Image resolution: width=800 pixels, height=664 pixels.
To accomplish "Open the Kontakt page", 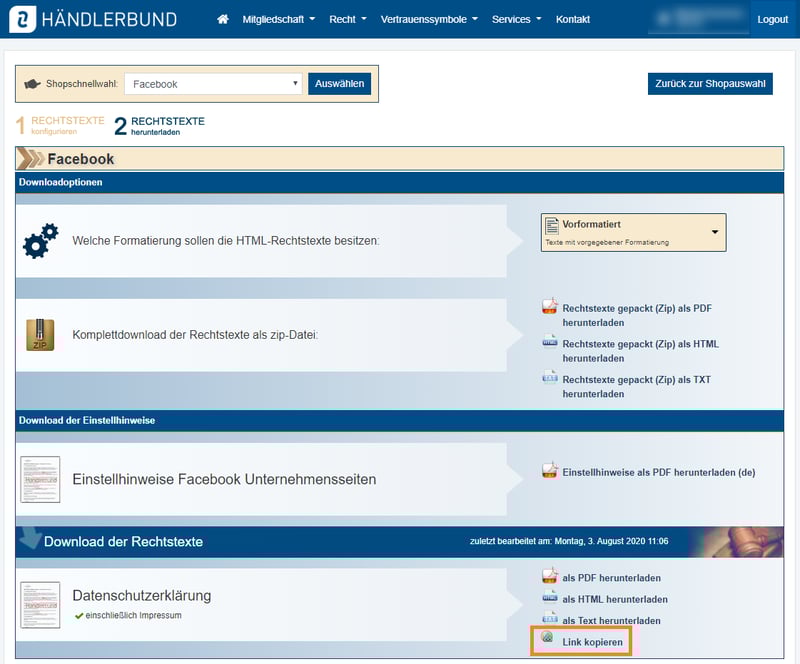I will [x=572, y=19].
